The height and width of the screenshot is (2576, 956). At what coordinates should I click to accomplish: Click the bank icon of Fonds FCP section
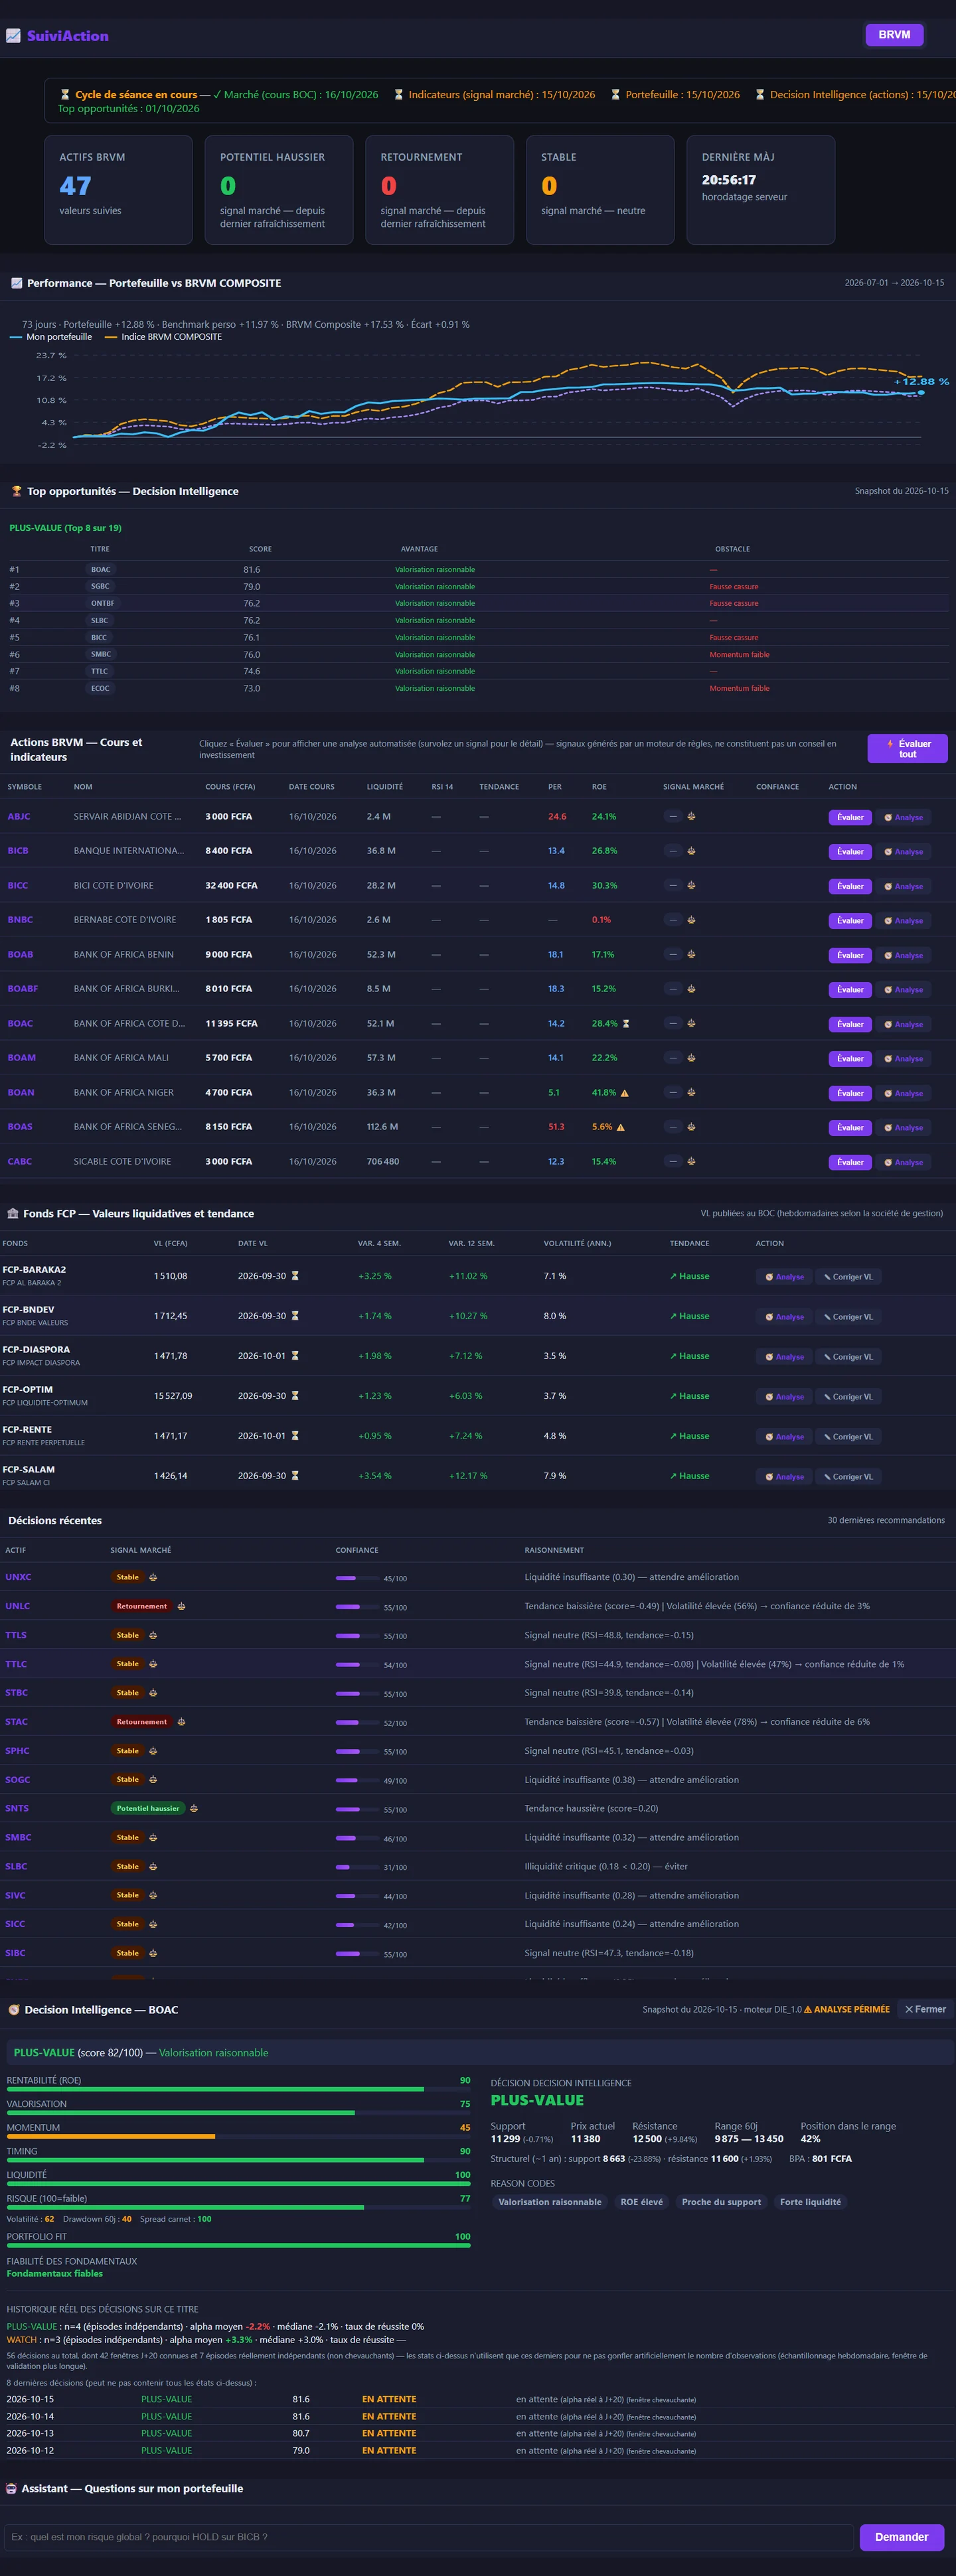pyautogui.click(x=13, y=1213)
